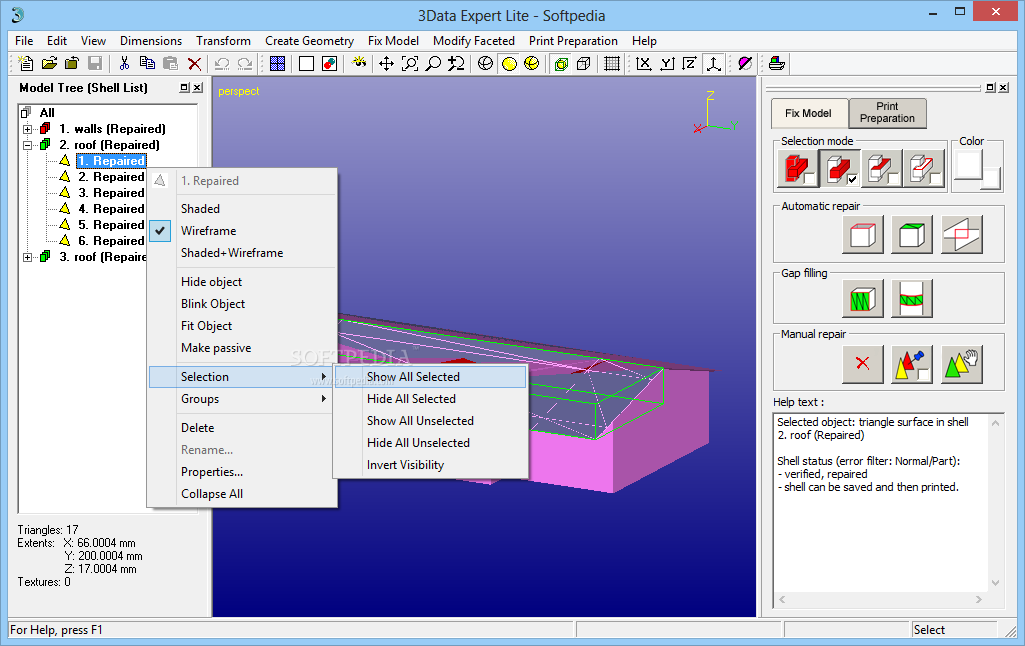Screen dimensions: 1025x646
Task: Click the Help text vertical scrollbar down arrow
Action: 996,583
